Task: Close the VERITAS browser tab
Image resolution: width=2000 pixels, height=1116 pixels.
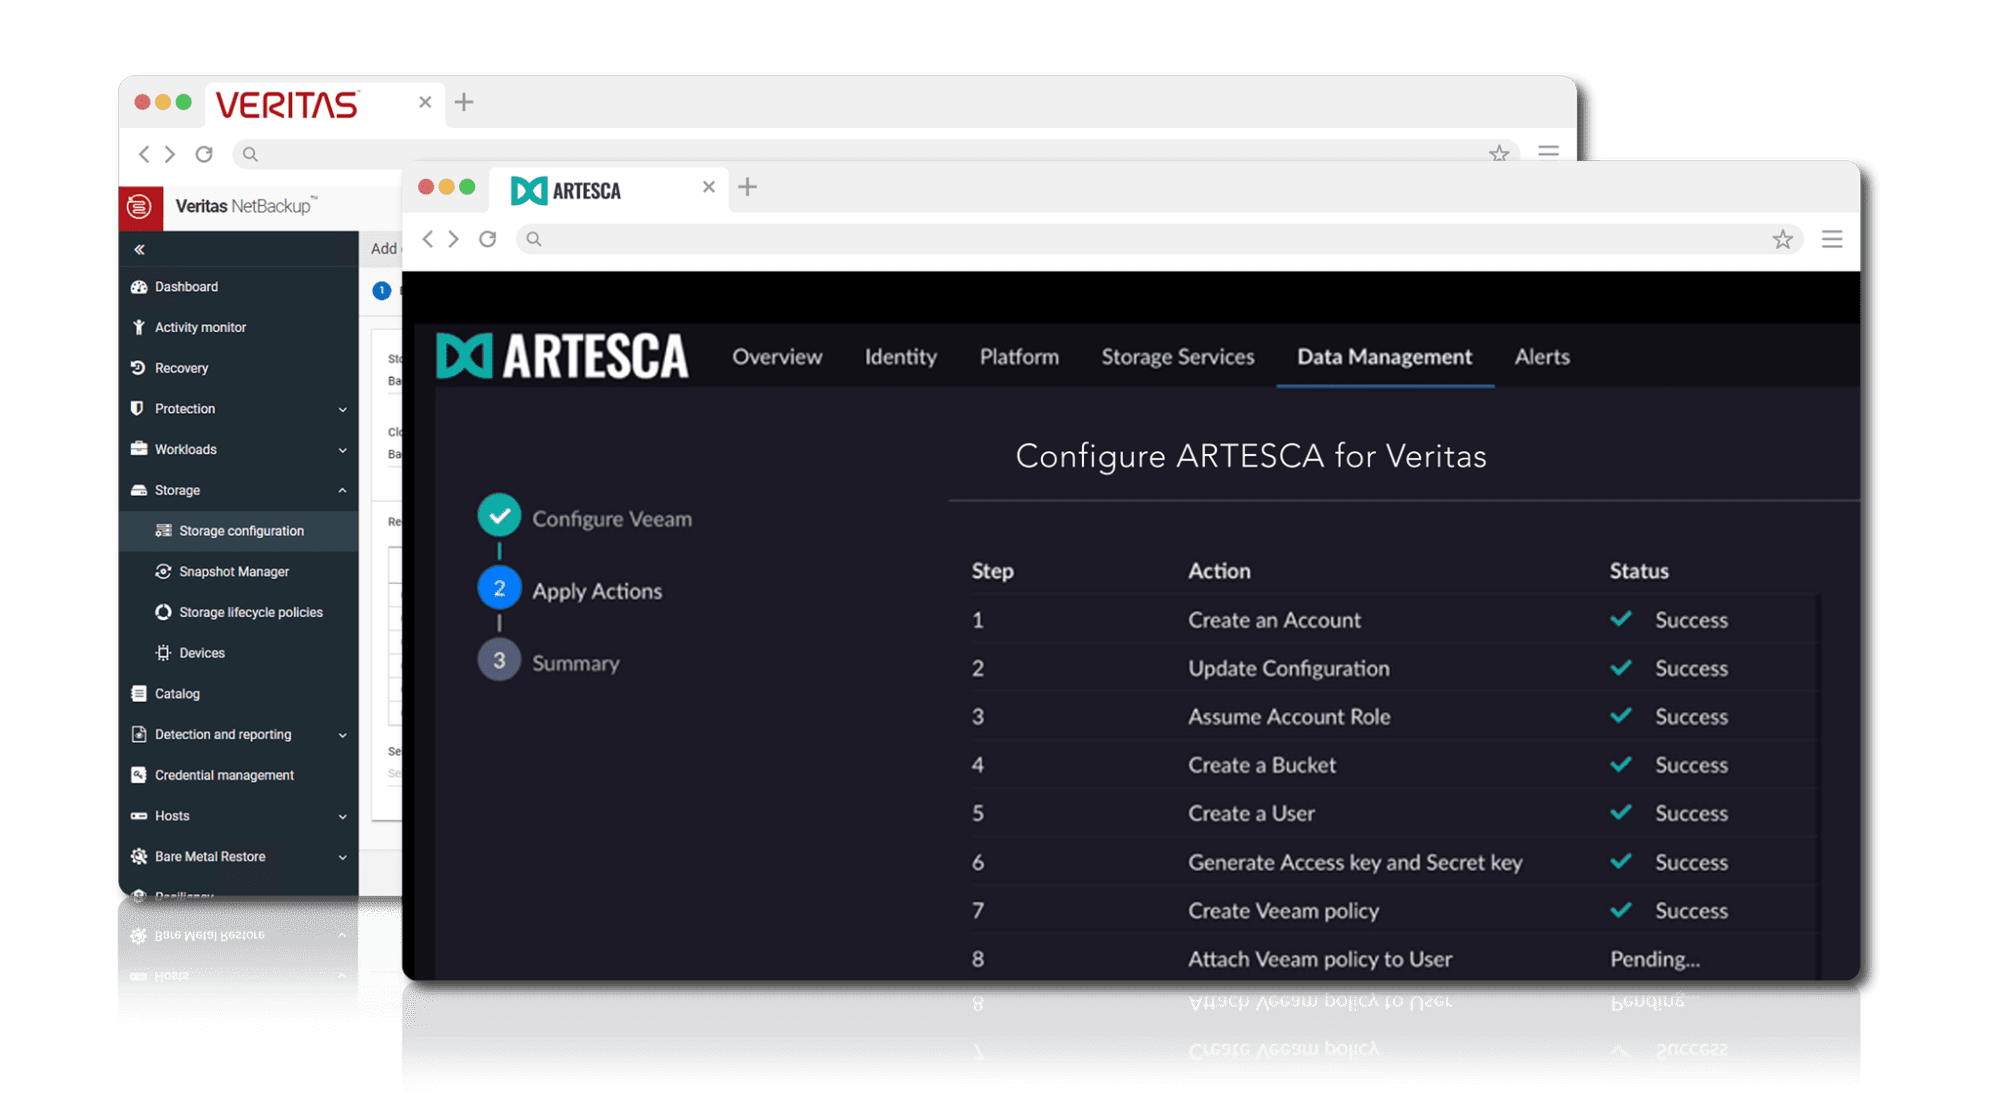Action: (425, 102)
